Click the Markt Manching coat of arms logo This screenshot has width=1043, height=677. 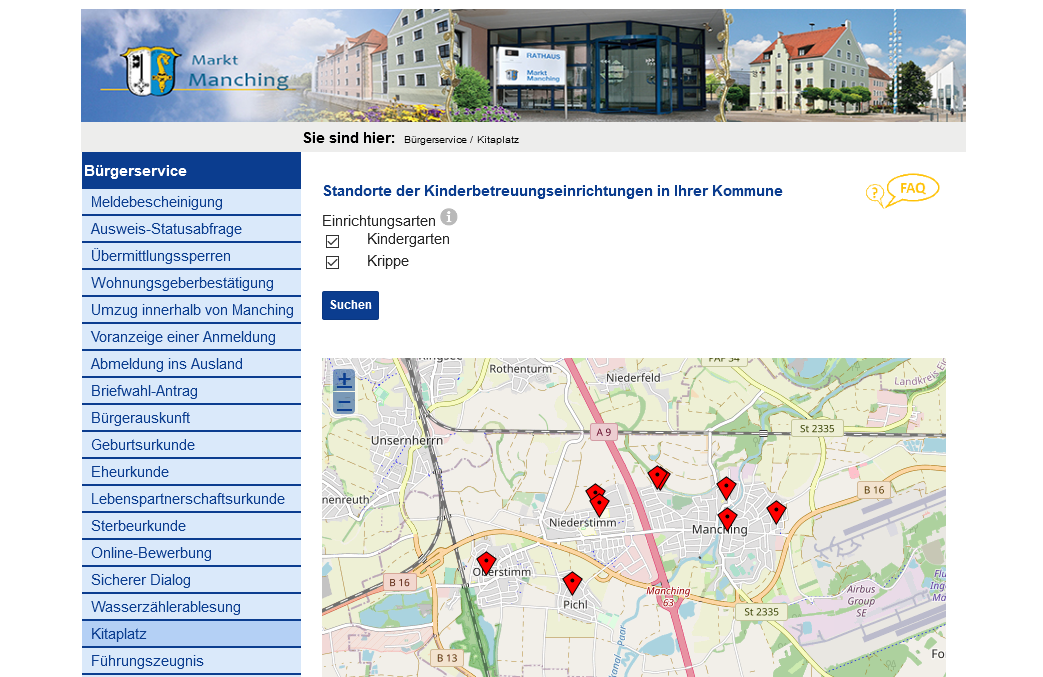point(150,71)
